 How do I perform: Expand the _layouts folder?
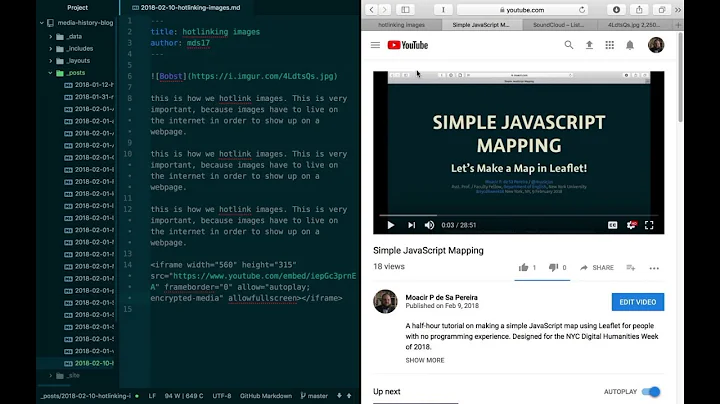click(x=51, y=61)
